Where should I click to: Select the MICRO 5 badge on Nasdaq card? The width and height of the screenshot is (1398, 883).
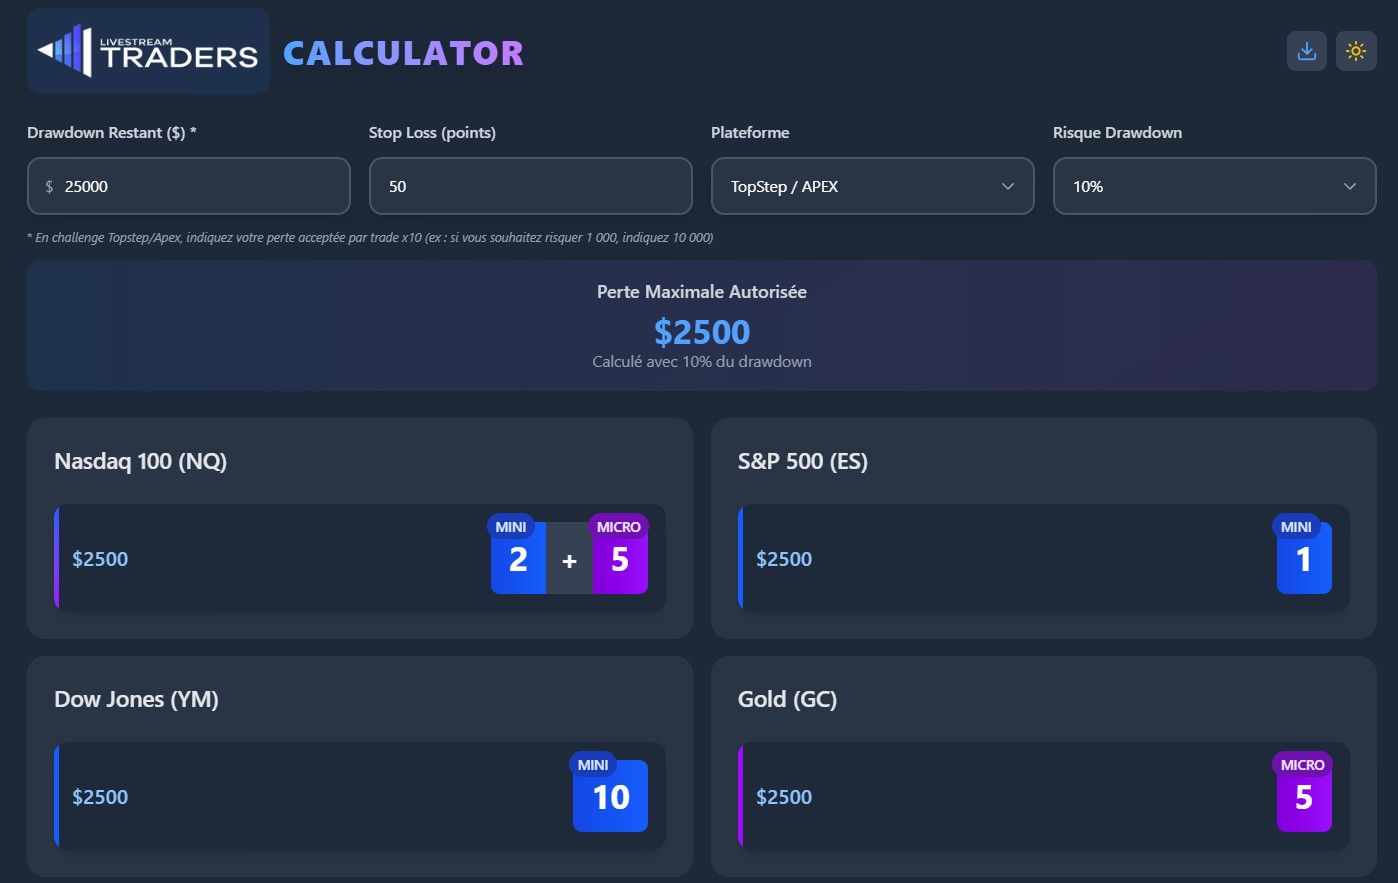[619, 558]
